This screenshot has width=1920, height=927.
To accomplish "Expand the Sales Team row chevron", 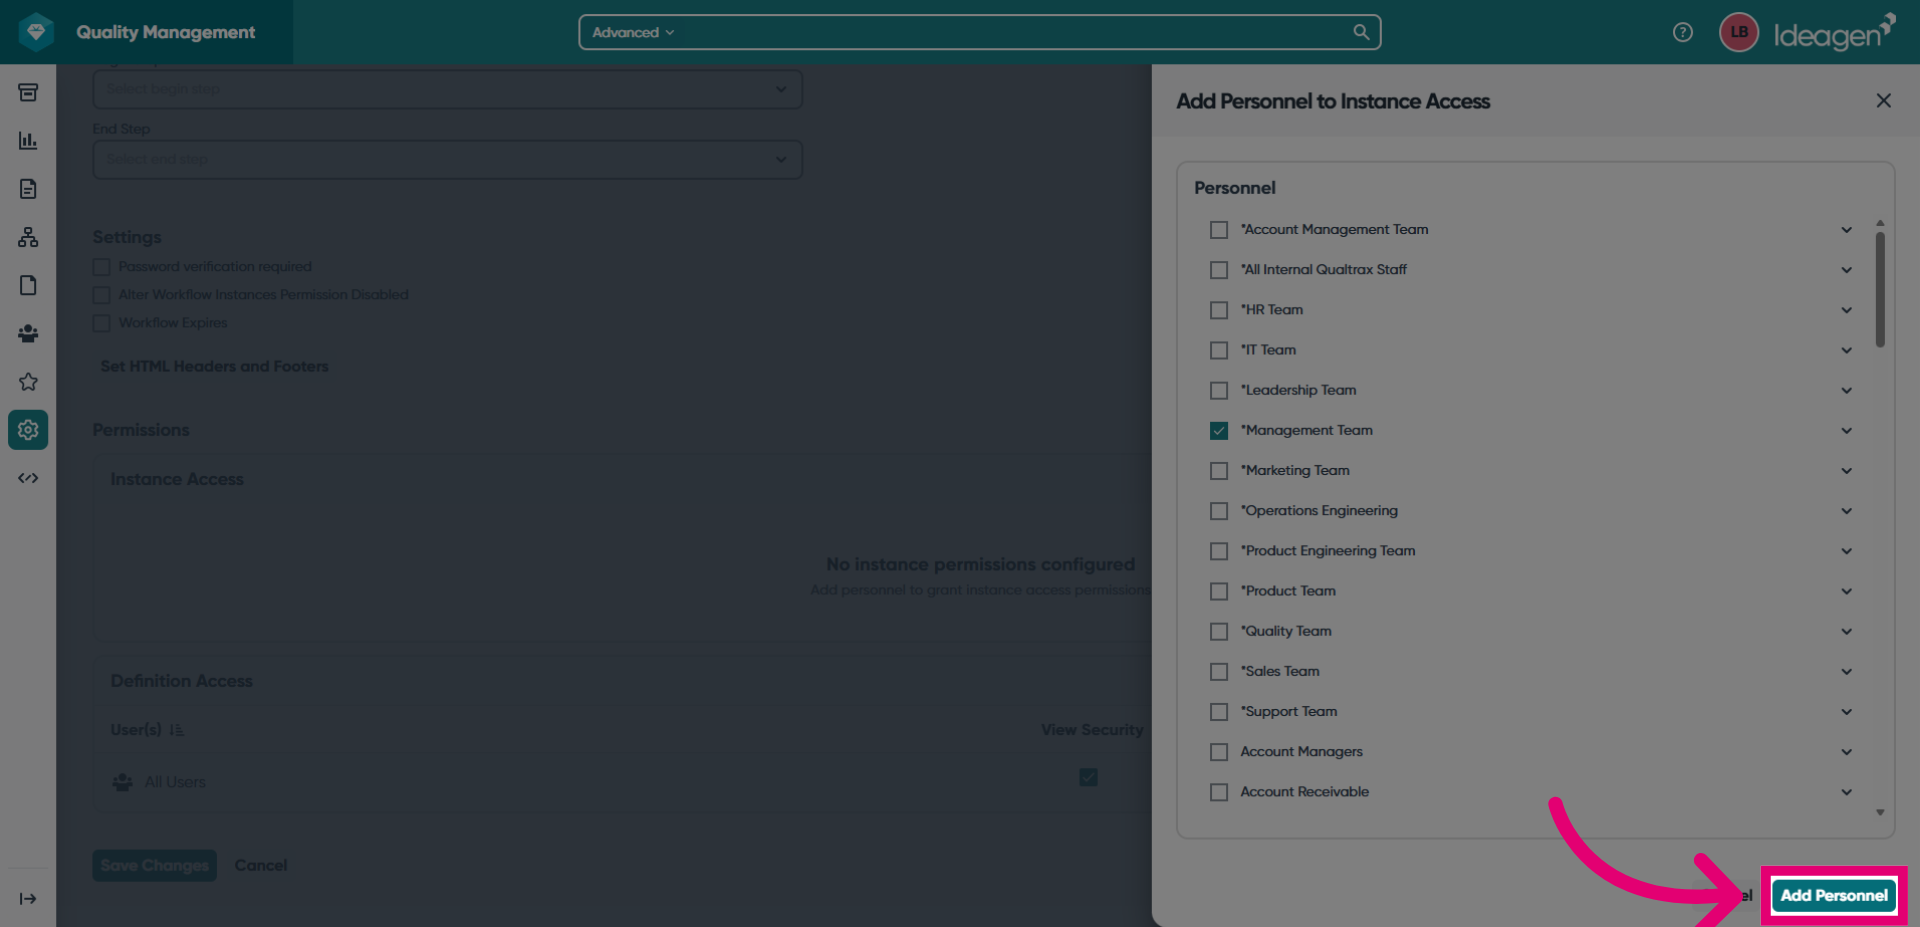I will click(1847, 671).
